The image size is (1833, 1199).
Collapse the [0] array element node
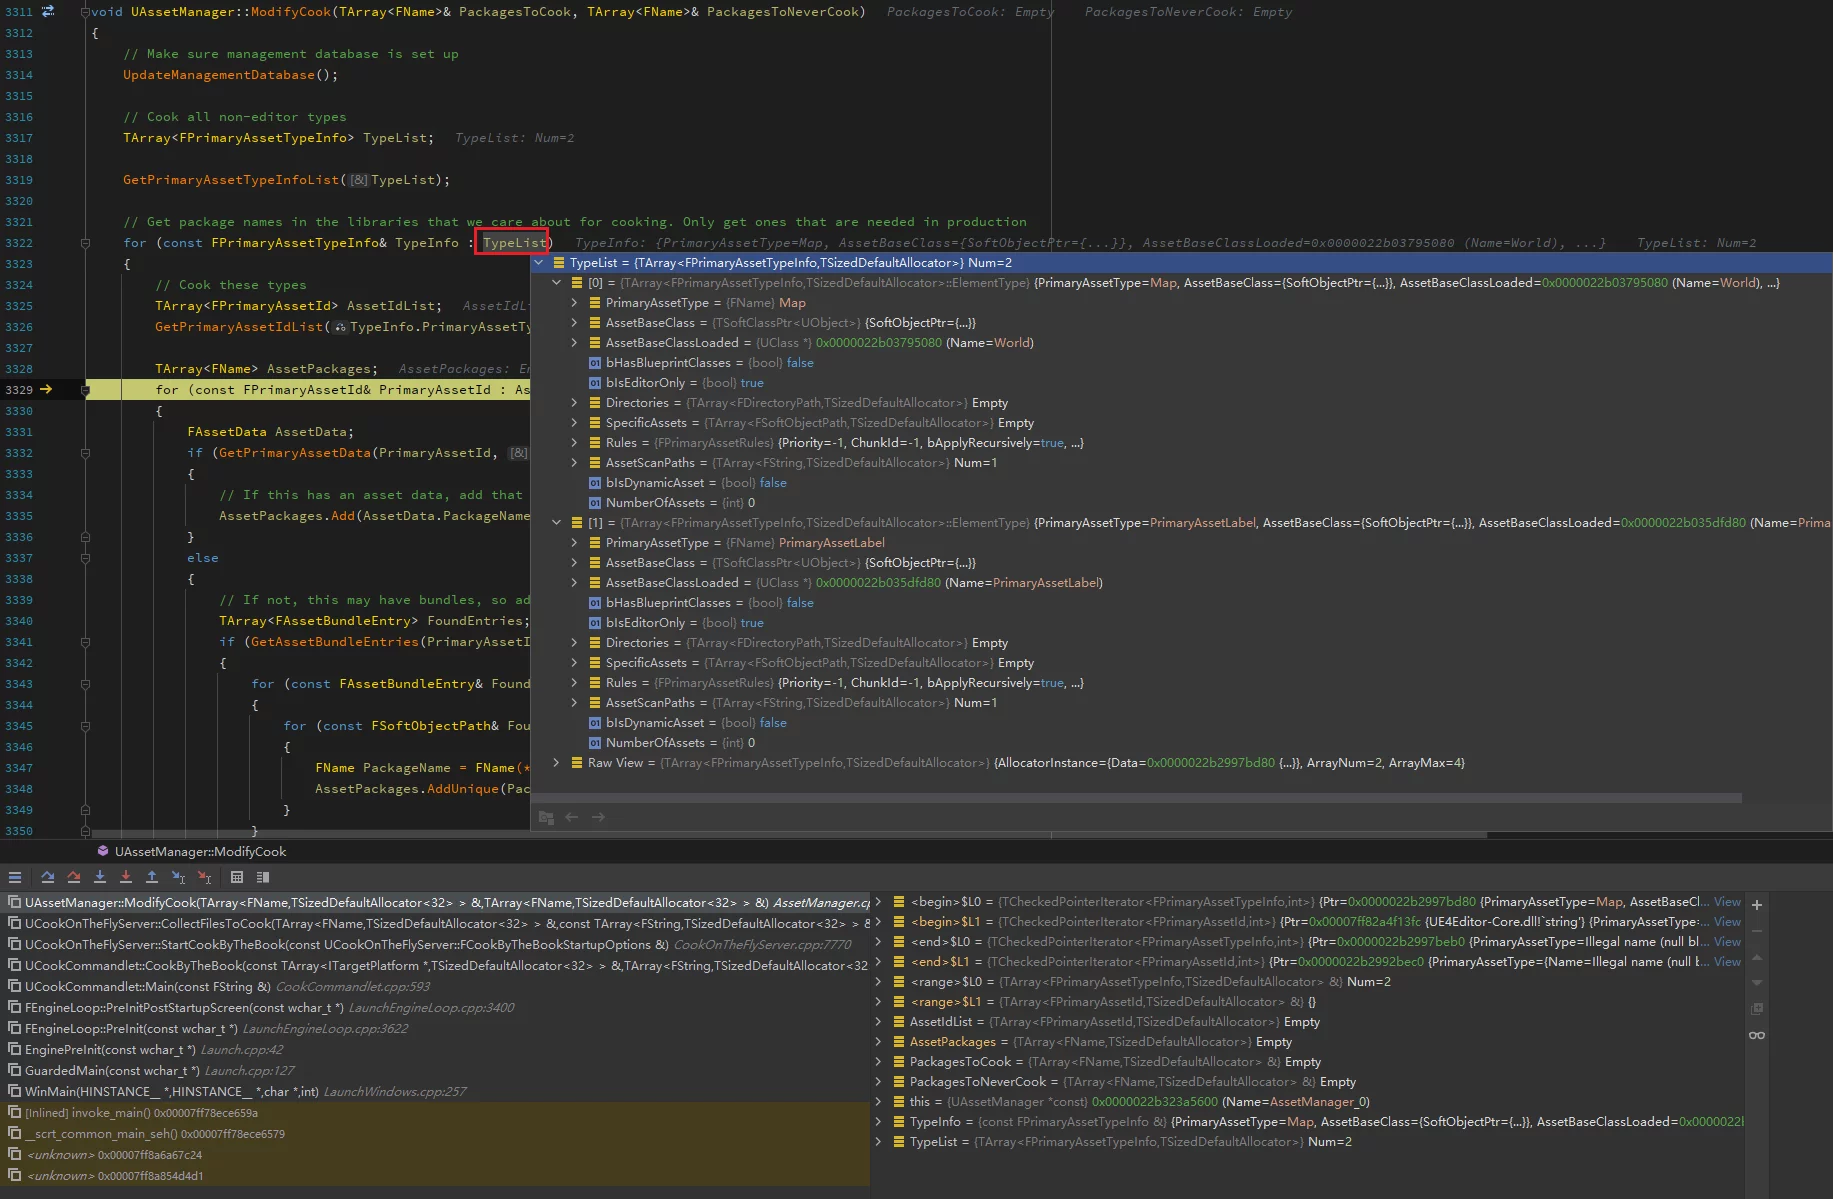click(557, 283)
